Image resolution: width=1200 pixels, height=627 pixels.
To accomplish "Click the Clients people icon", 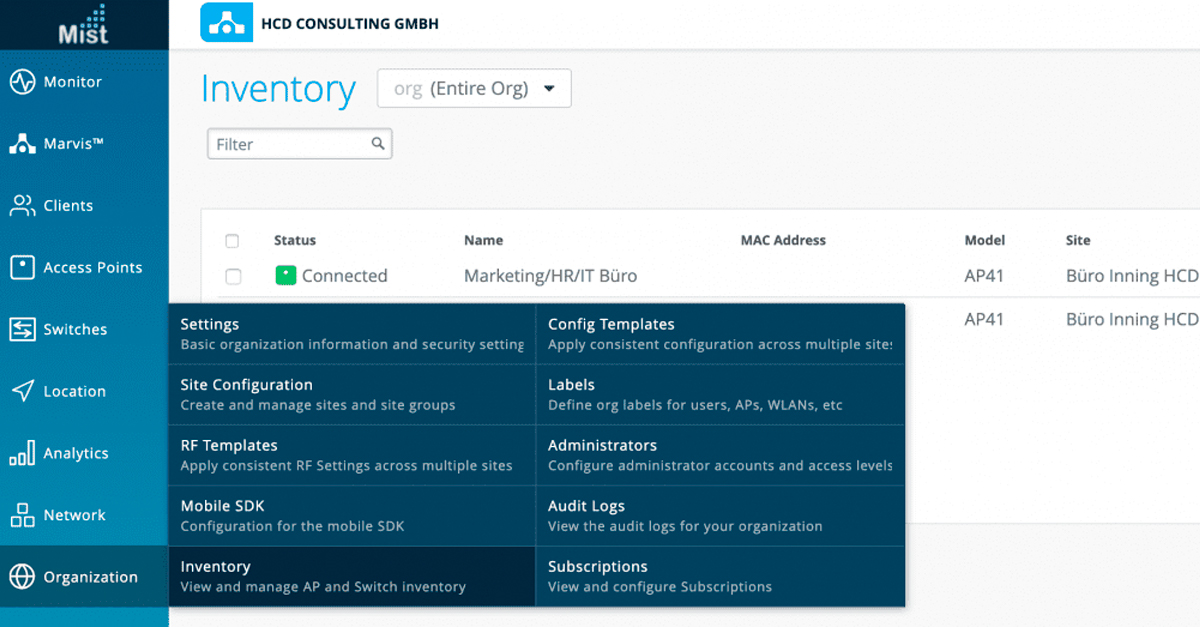I will click(x=22, y=206).
